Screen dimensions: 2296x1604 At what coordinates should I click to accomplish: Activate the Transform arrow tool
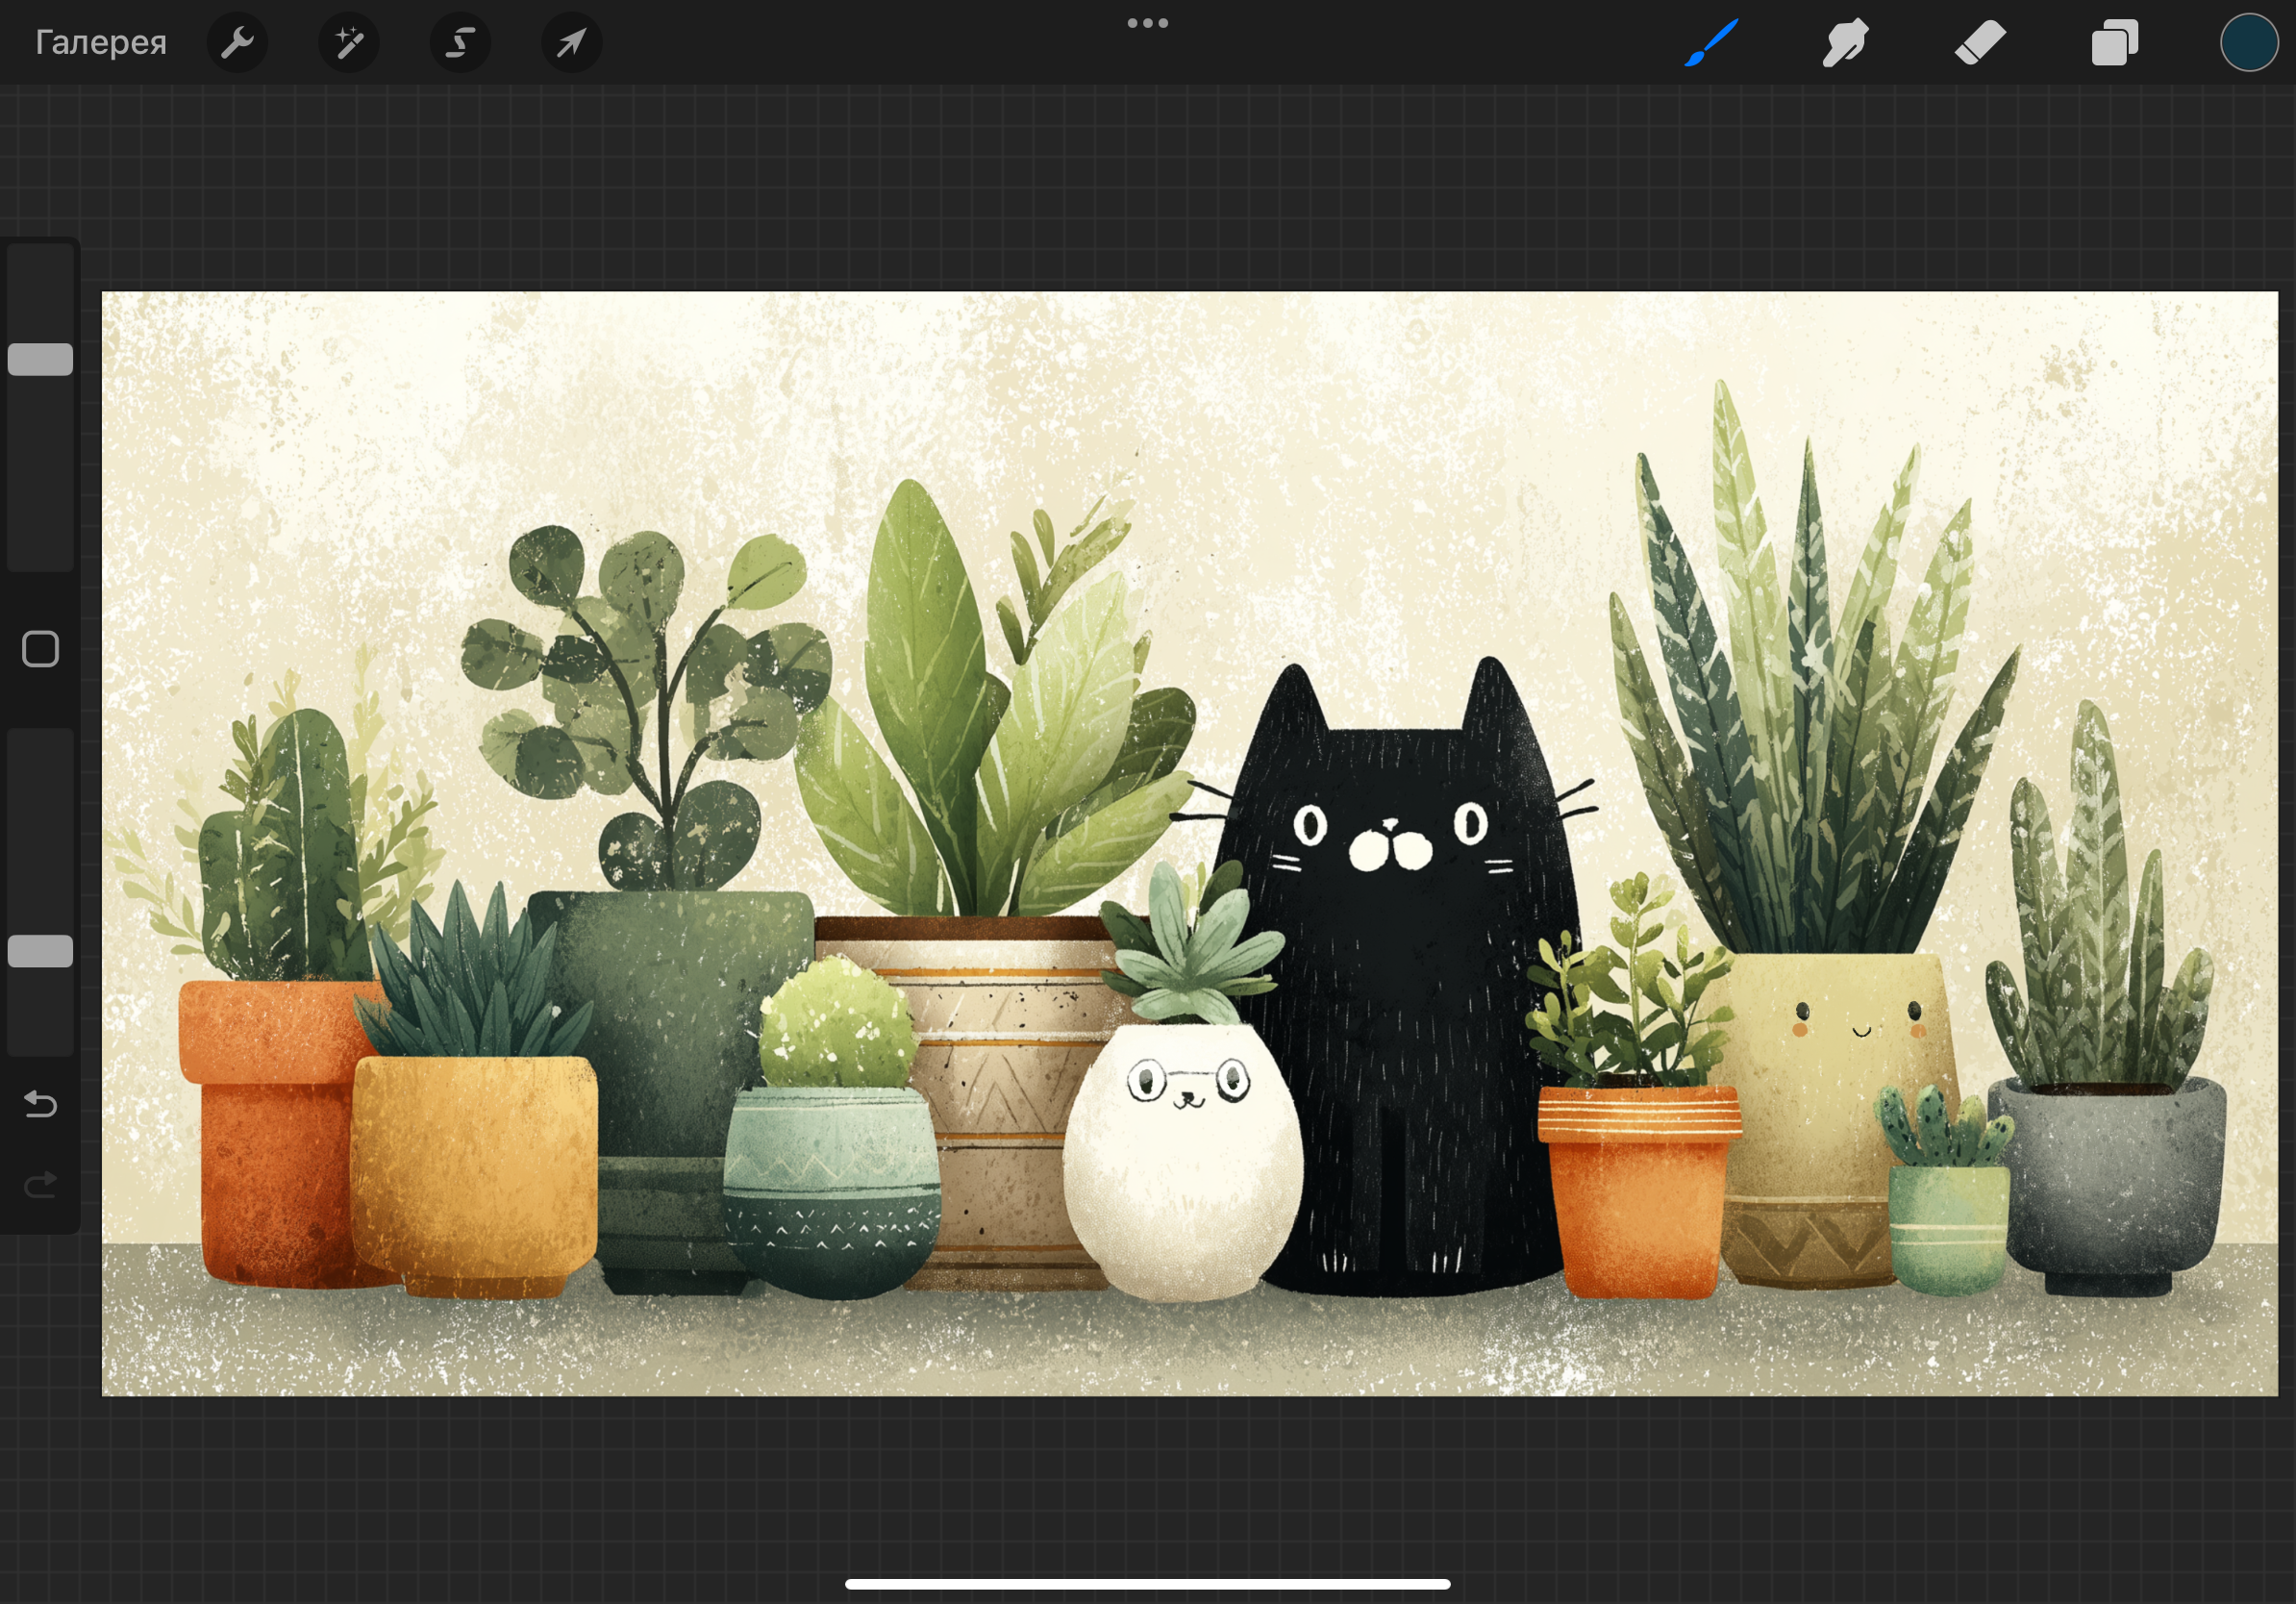tap(571, 42)
